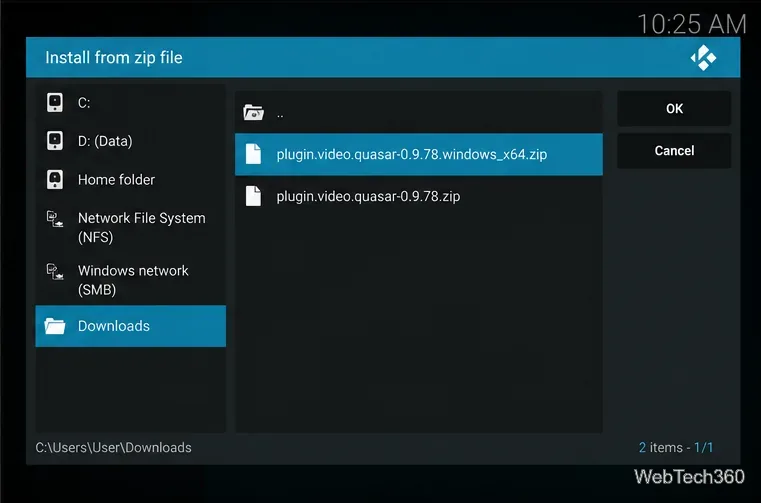Screen dimensions: 761x503
Task: Choose plugin.video.quasar-0.9.78.zip file
Action: tap(419, 196)
